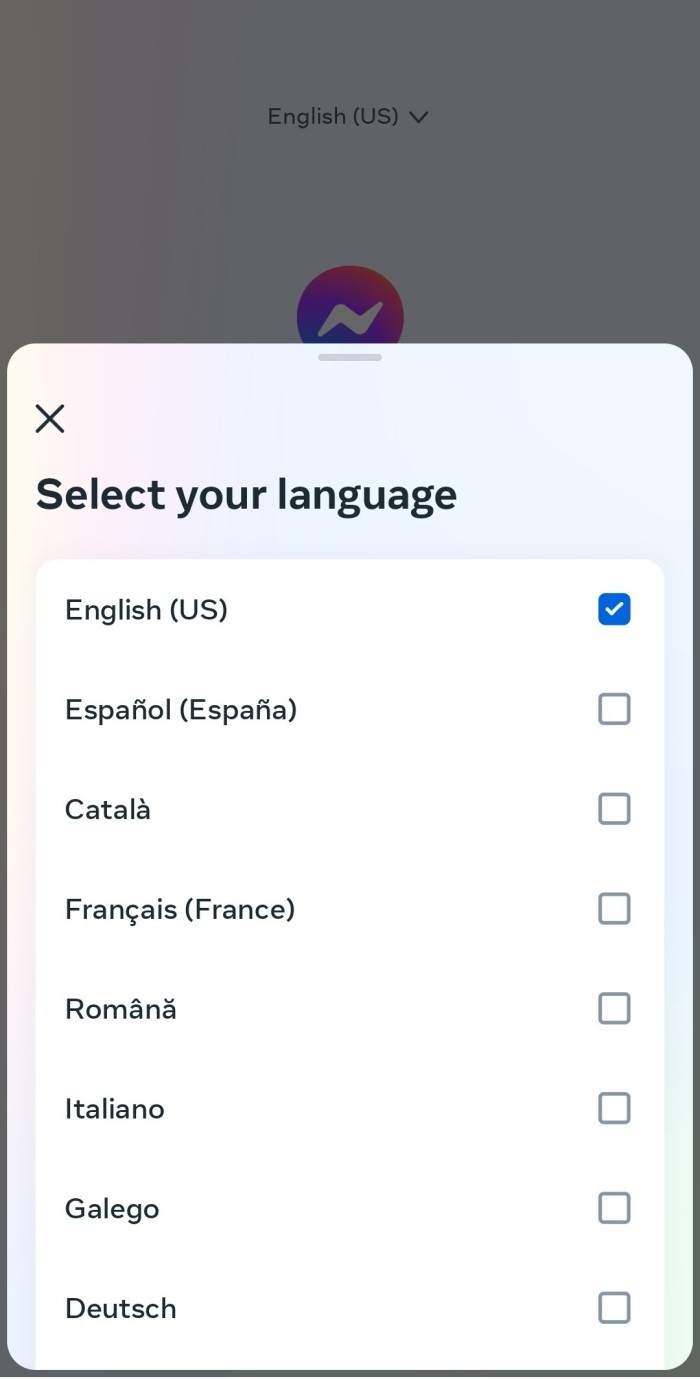
Task: Pick the Italiano language label
Action: coord(115,1109)
